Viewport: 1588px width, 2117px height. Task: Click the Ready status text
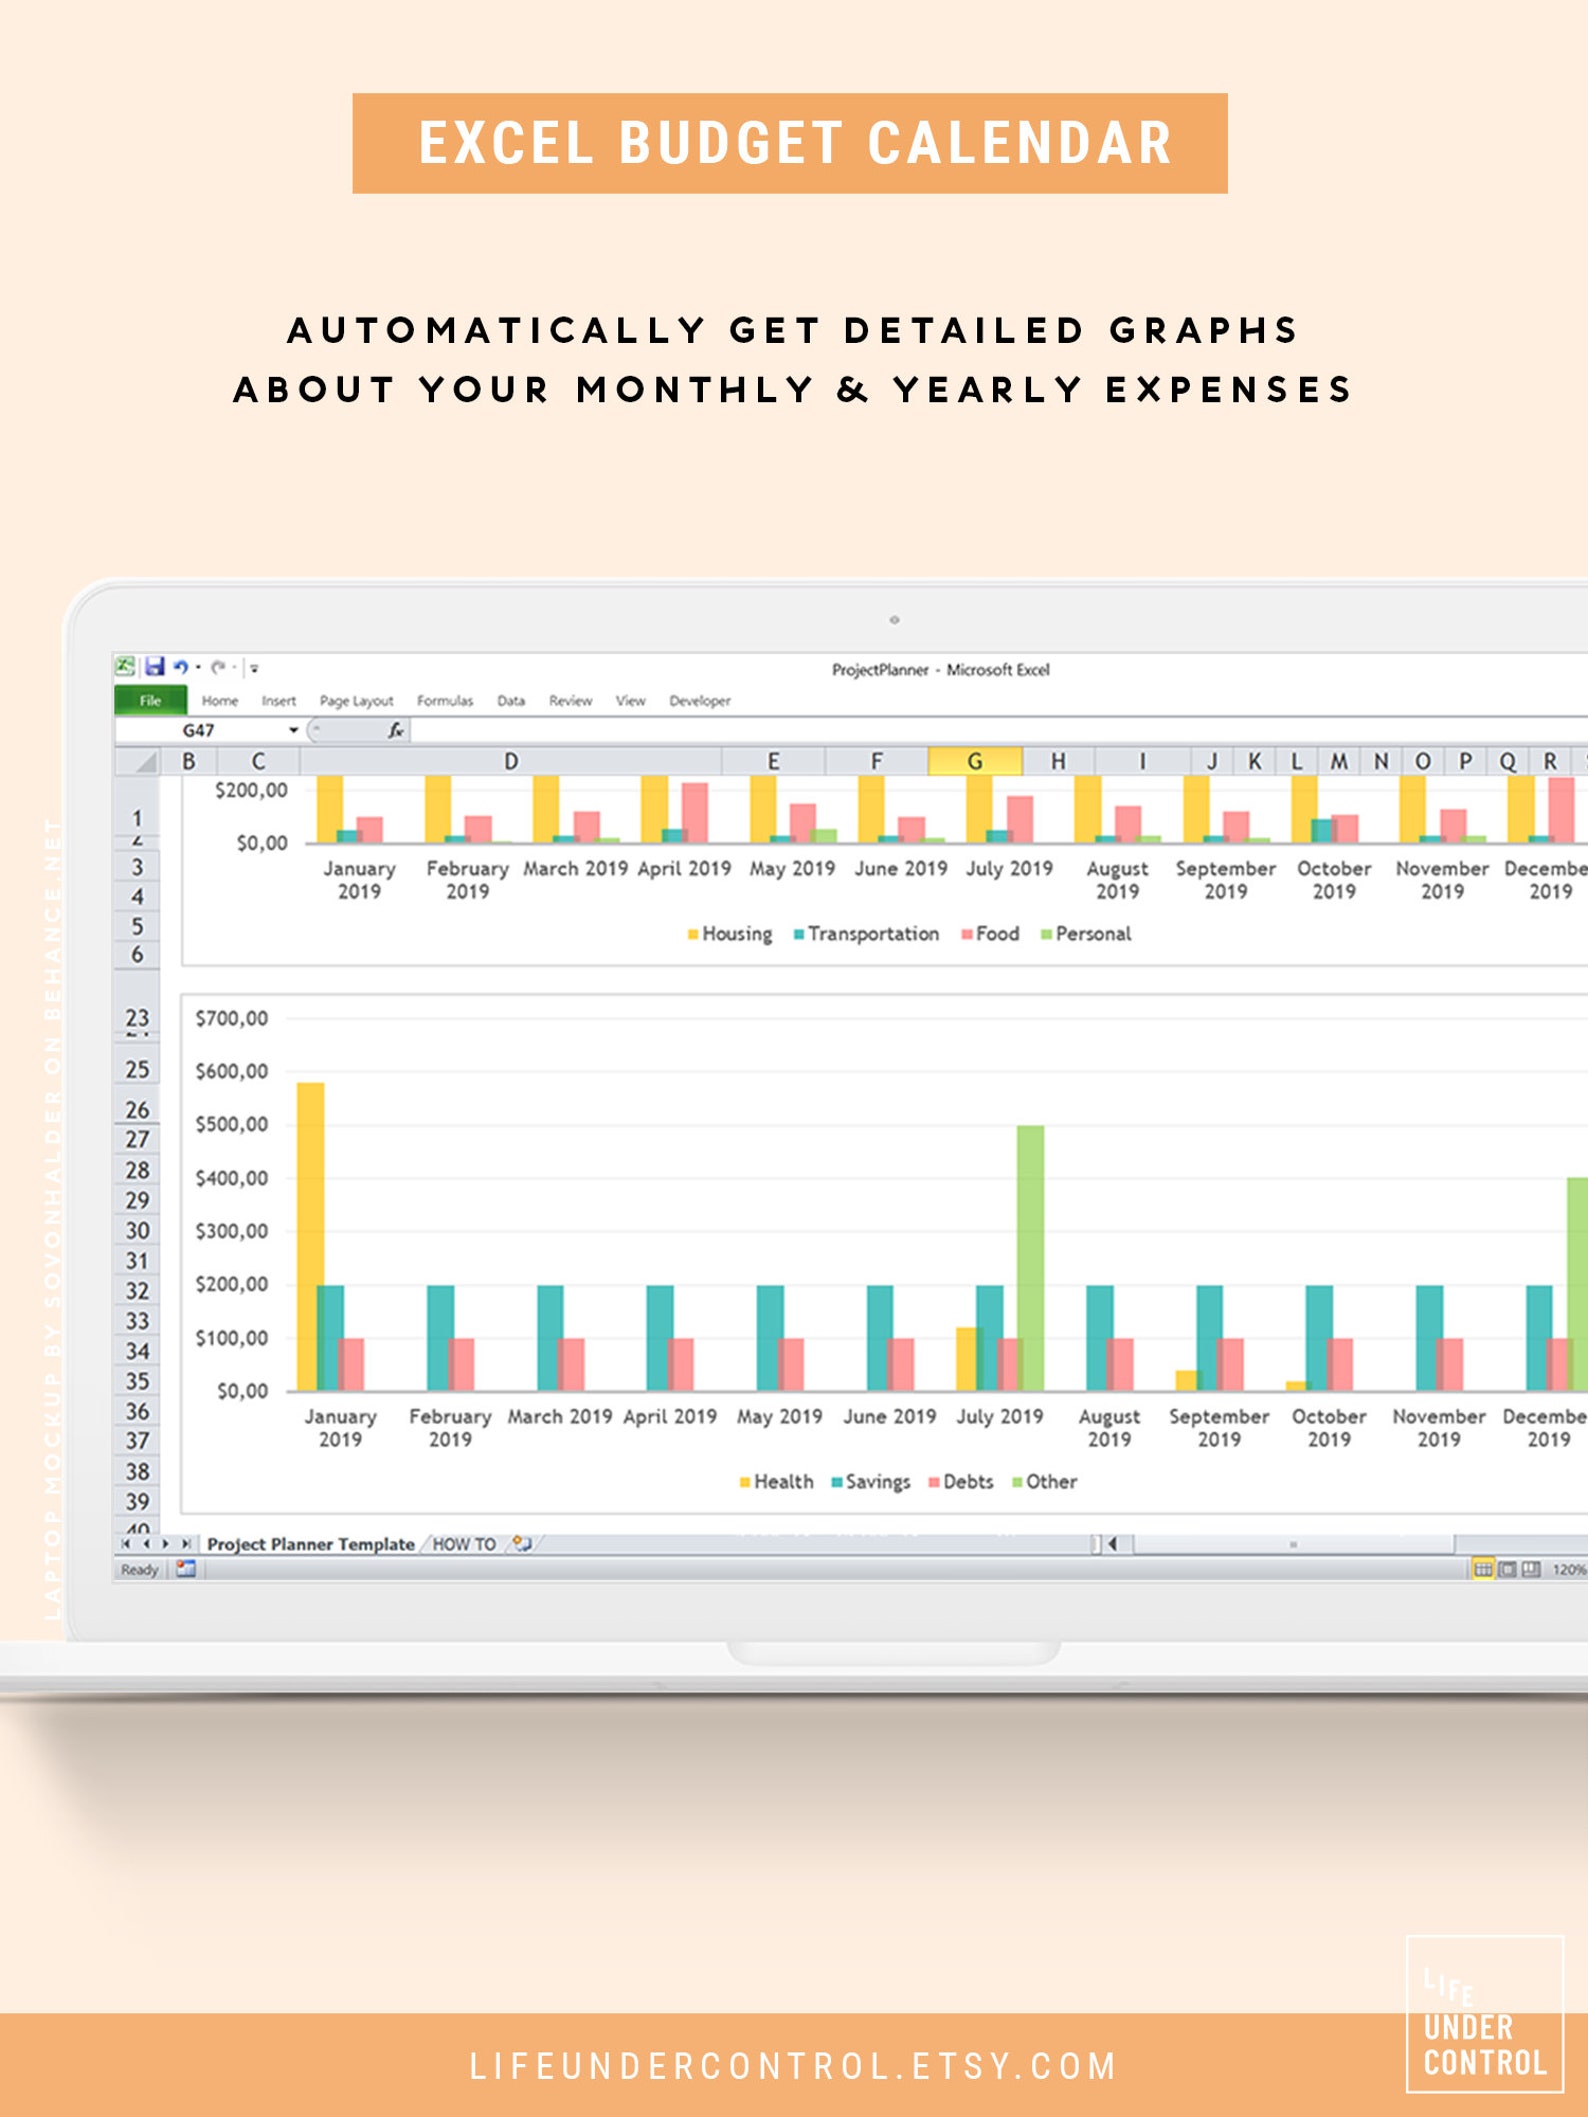[x=139, y=1570]
